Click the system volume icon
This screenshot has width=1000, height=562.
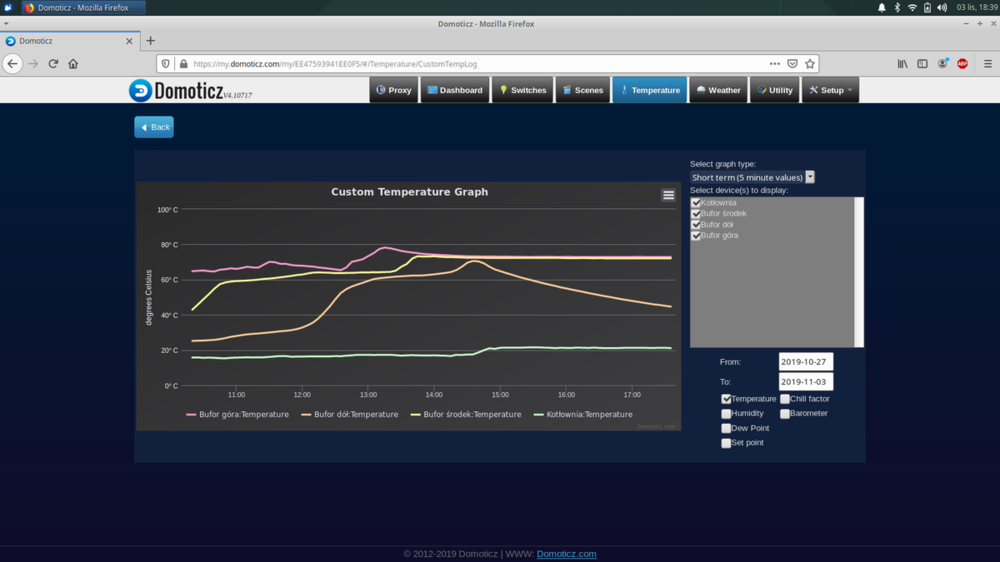point(942,7)
